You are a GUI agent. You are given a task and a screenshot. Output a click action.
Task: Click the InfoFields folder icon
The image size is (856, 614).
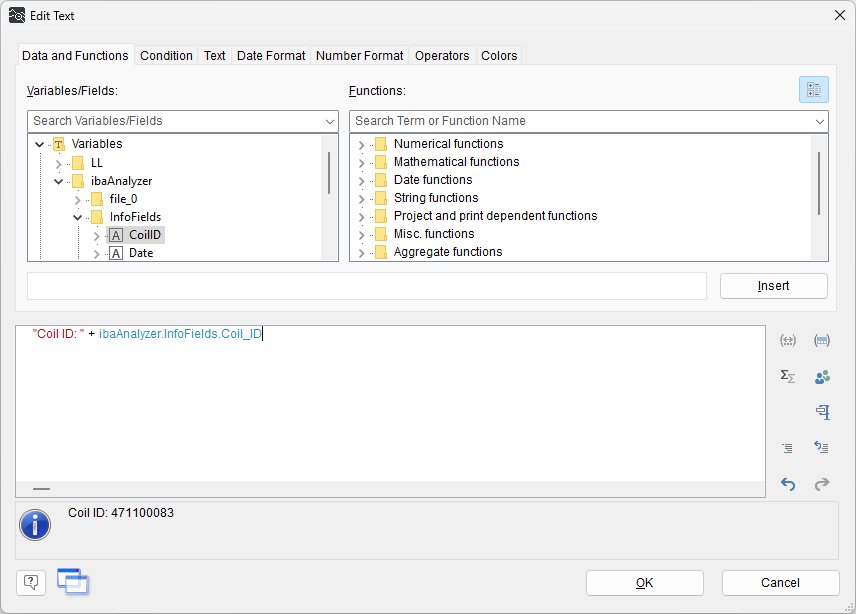[x=97, y=217]
